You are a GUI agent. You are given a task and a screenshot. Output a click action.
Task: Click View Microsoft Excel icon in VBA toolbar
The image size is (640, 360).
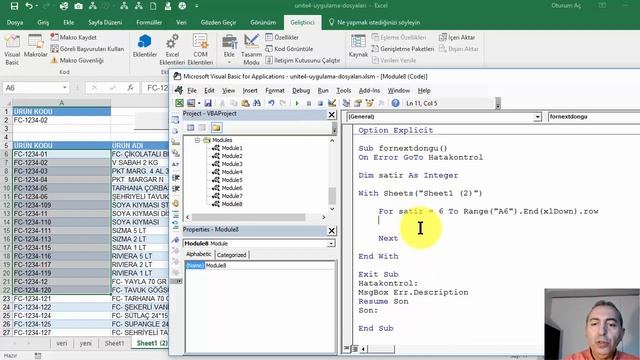click(179, 103)
